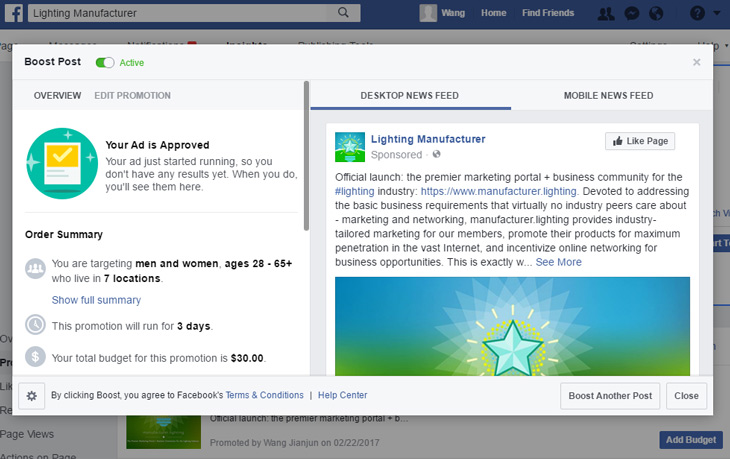Expand post text with See More
730x459 pixels.
(558, 262)
